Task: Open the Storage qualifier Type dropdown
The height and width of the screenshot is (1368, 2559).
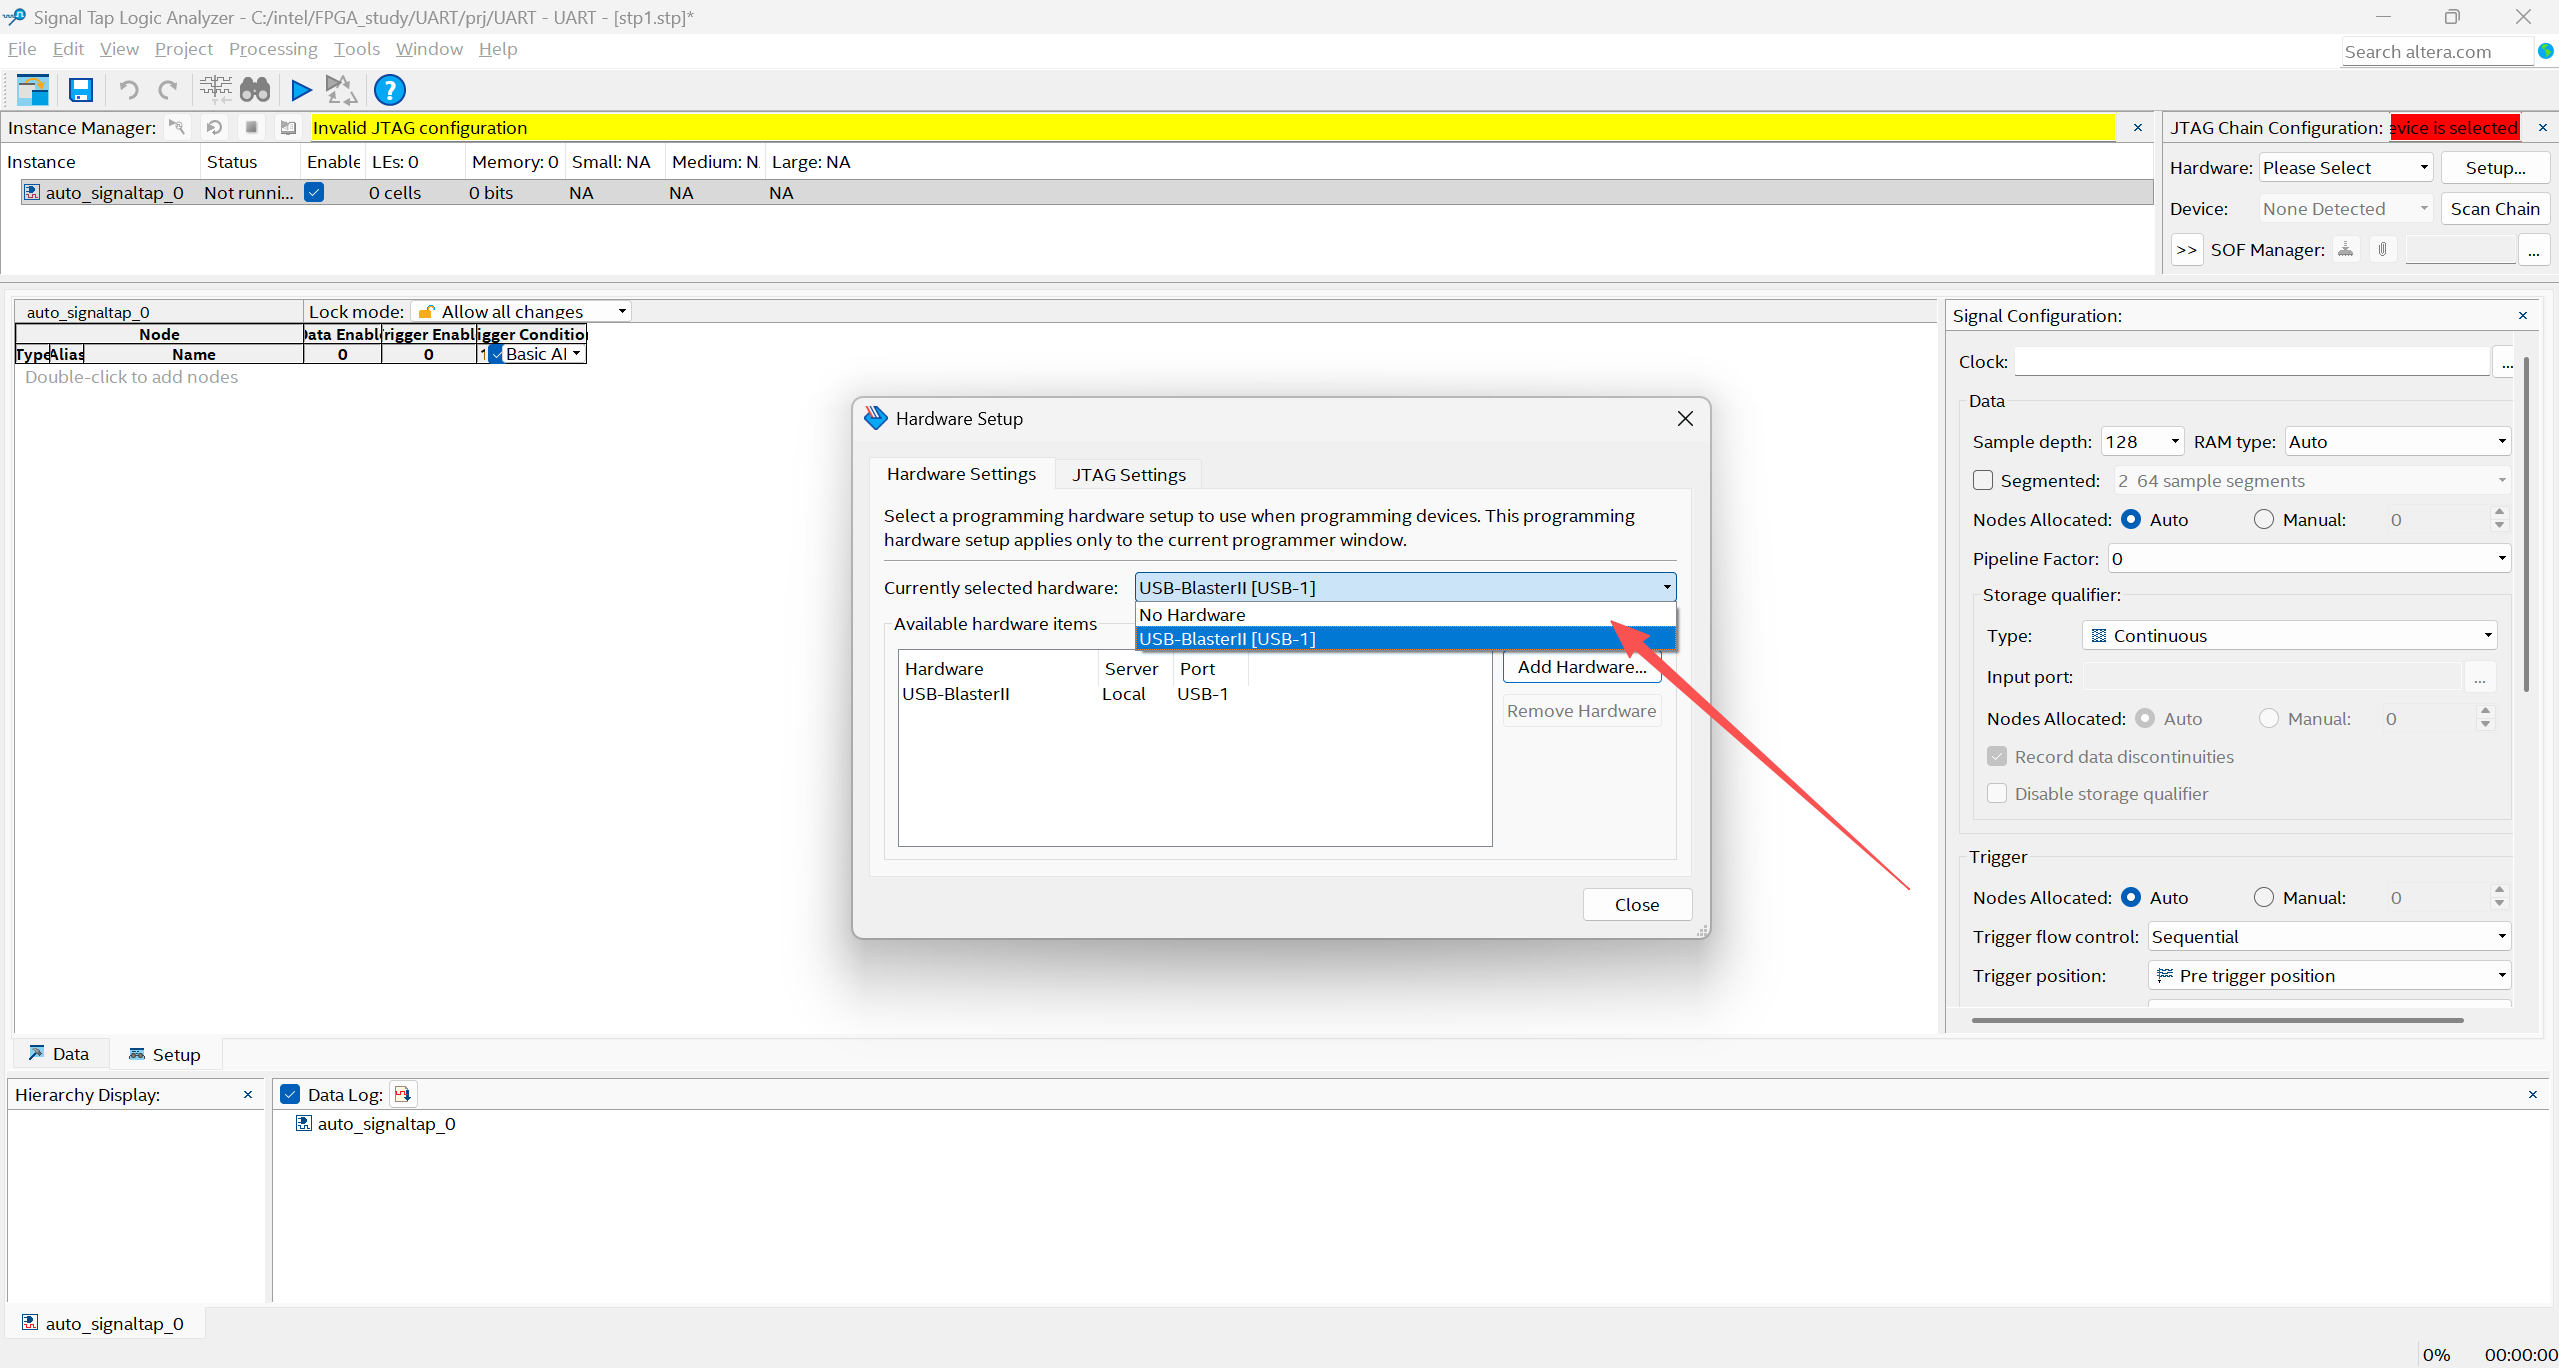Action: point(2289,635)
